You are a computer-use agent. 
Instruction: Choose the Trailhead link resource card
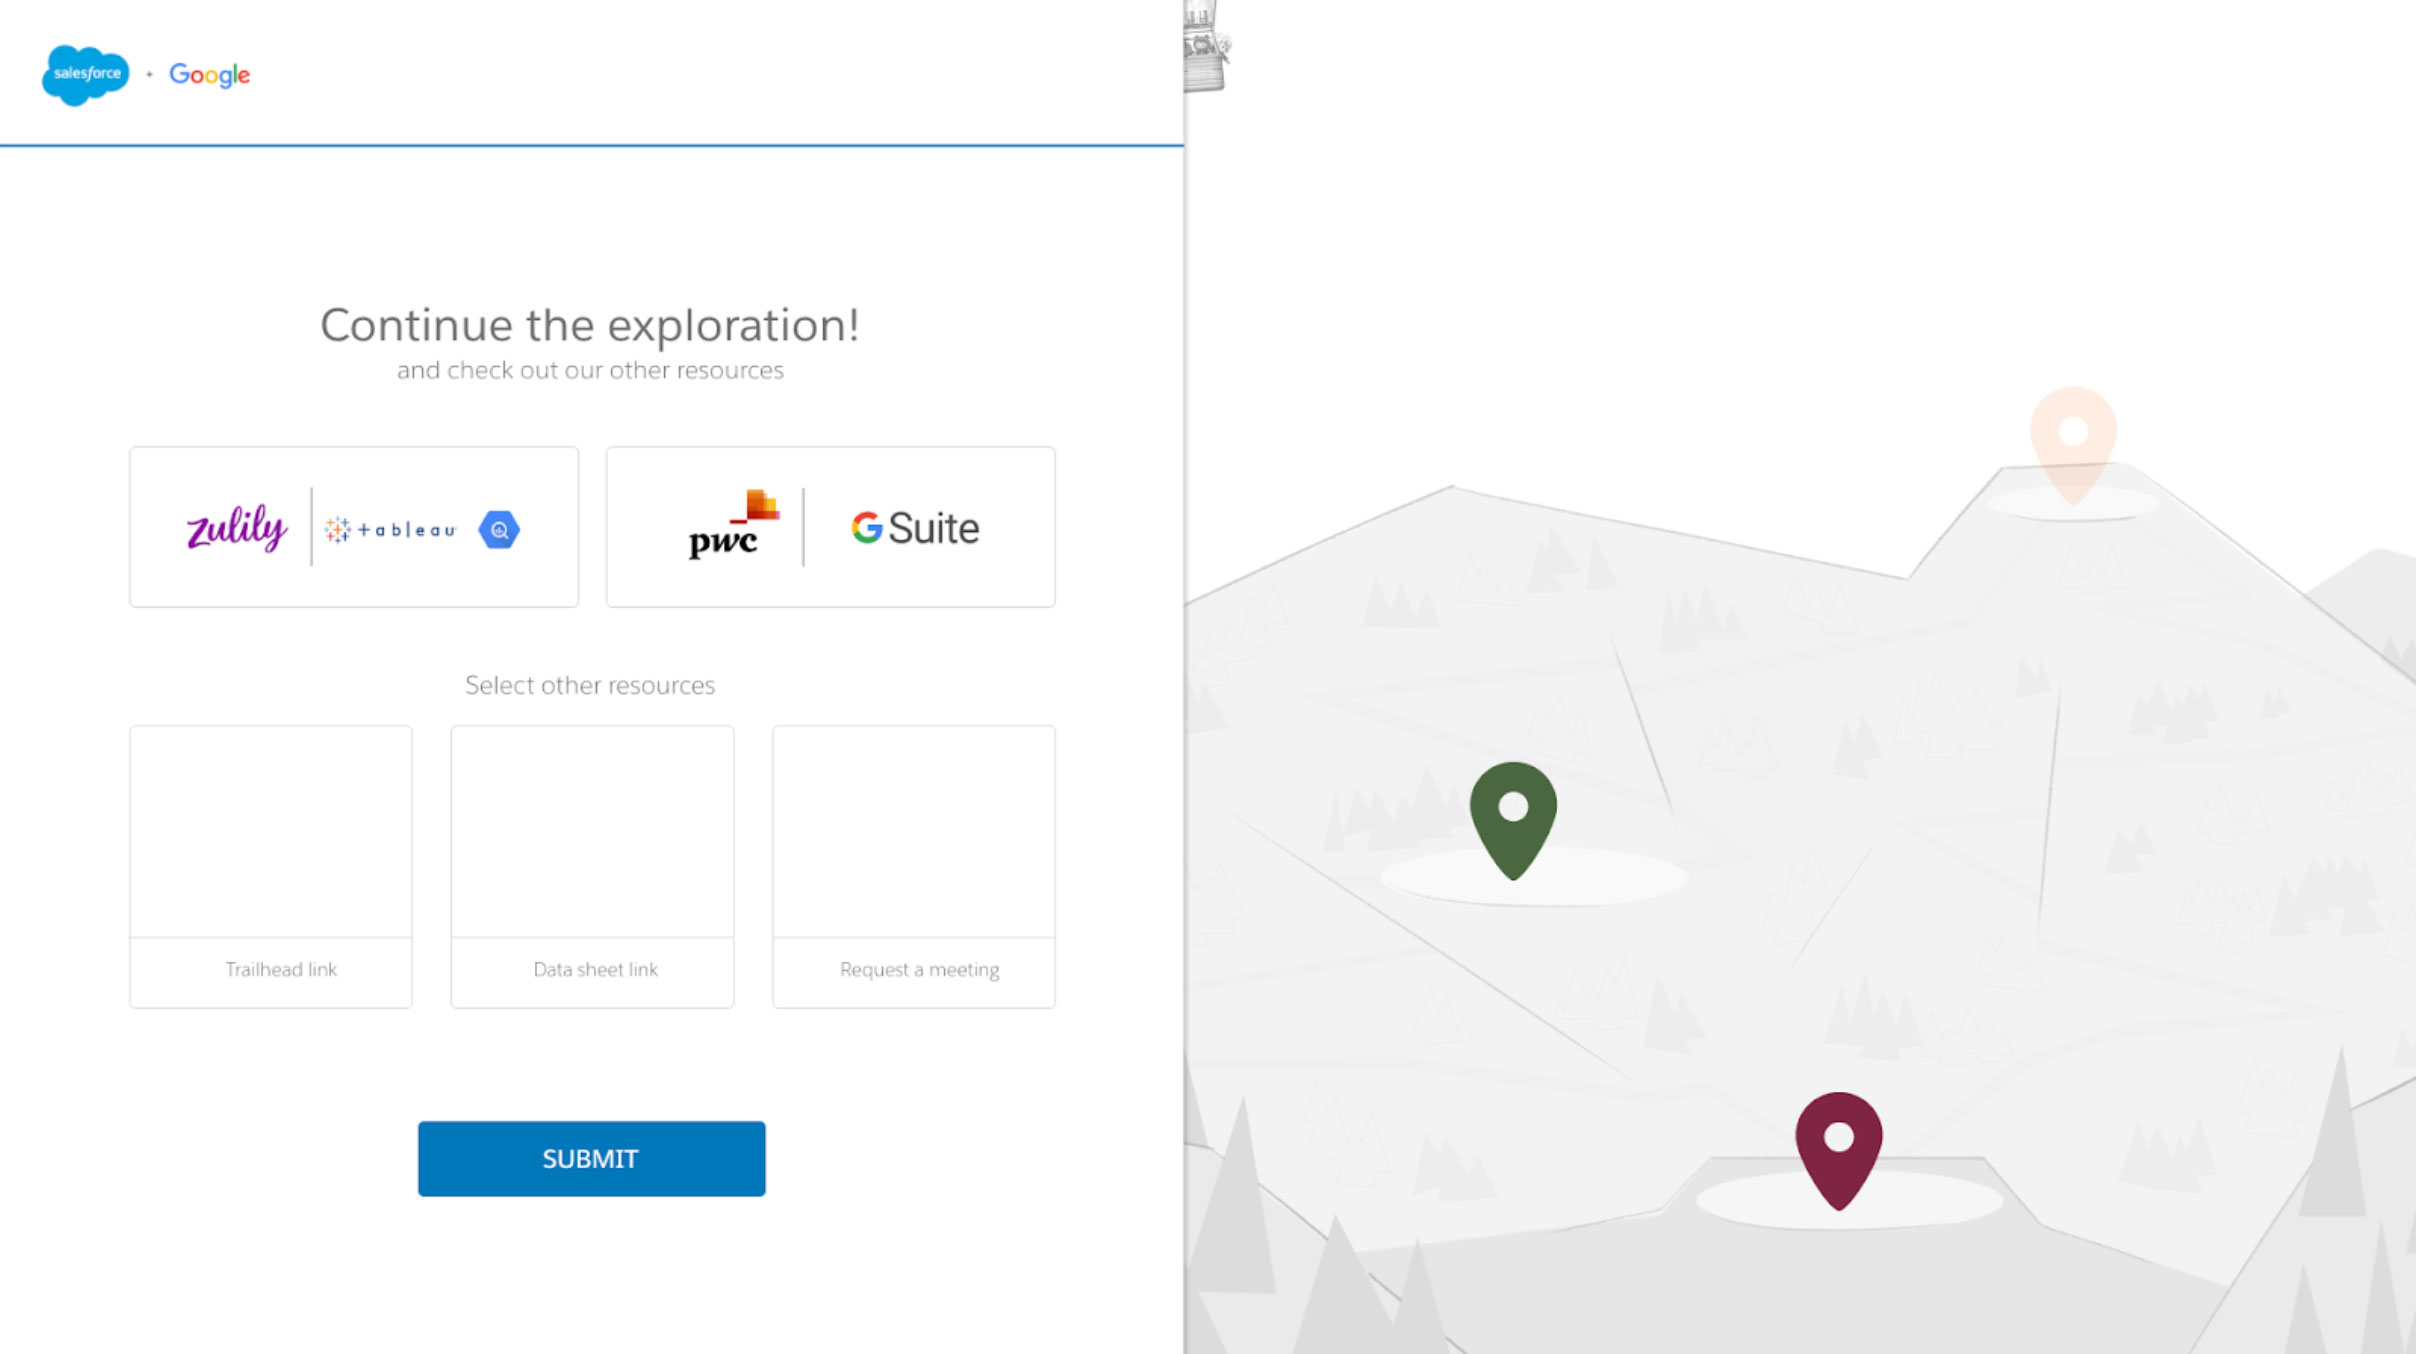point(271,866)
